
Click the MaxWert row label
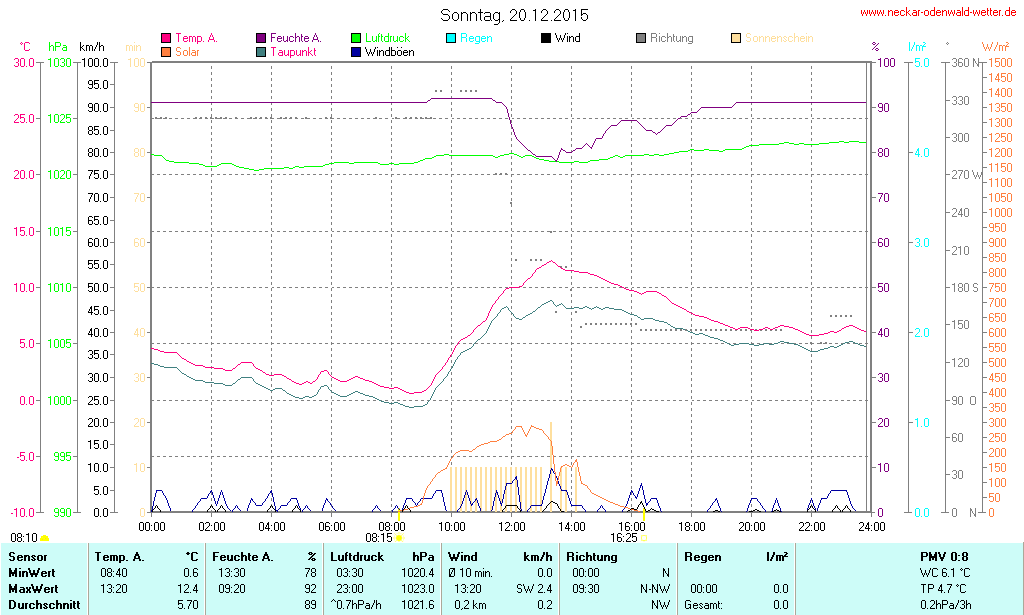click(32, 588)
